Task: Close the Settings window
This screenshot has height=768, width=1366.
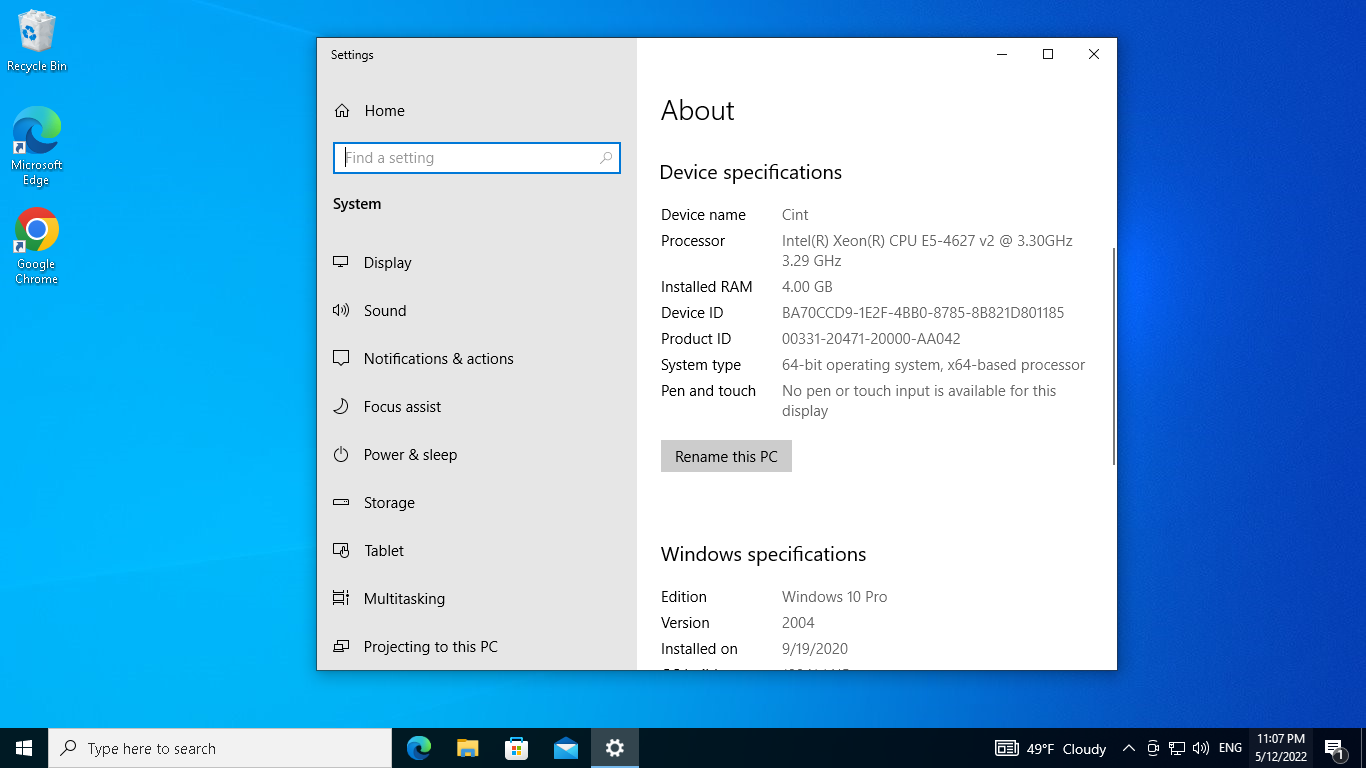Action: coord(1094,55)
